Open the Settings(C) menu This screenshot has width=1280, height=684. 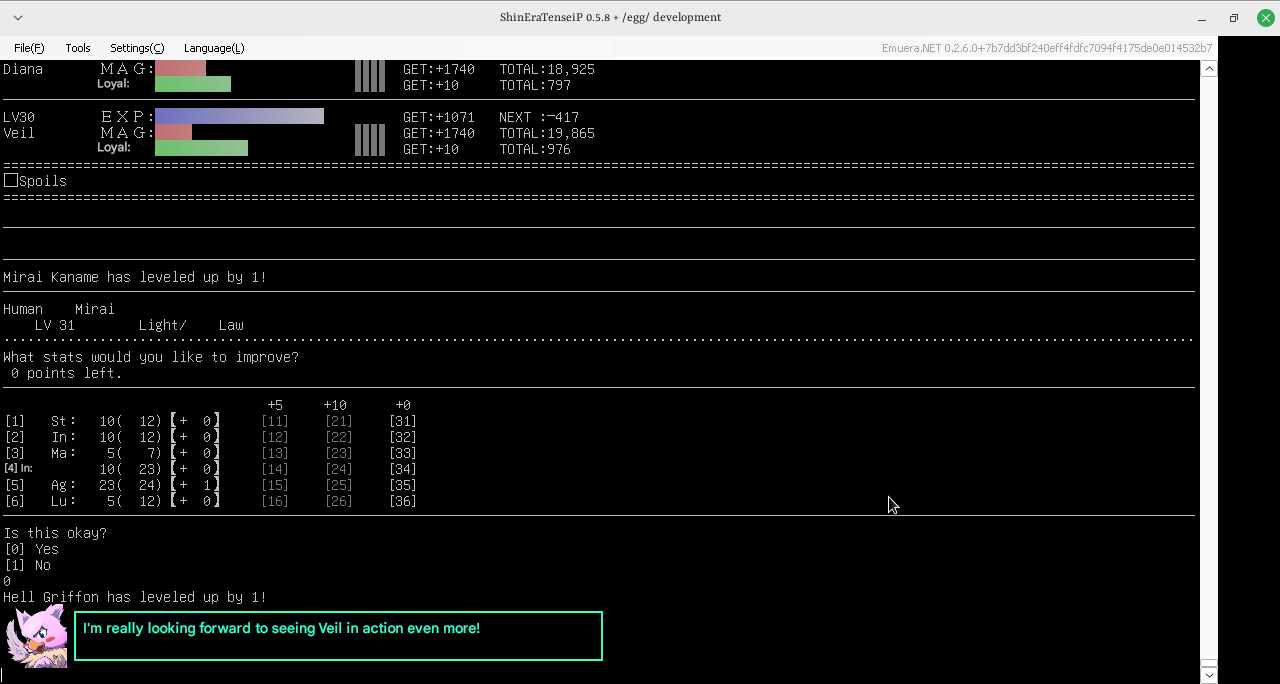point(137,48)
